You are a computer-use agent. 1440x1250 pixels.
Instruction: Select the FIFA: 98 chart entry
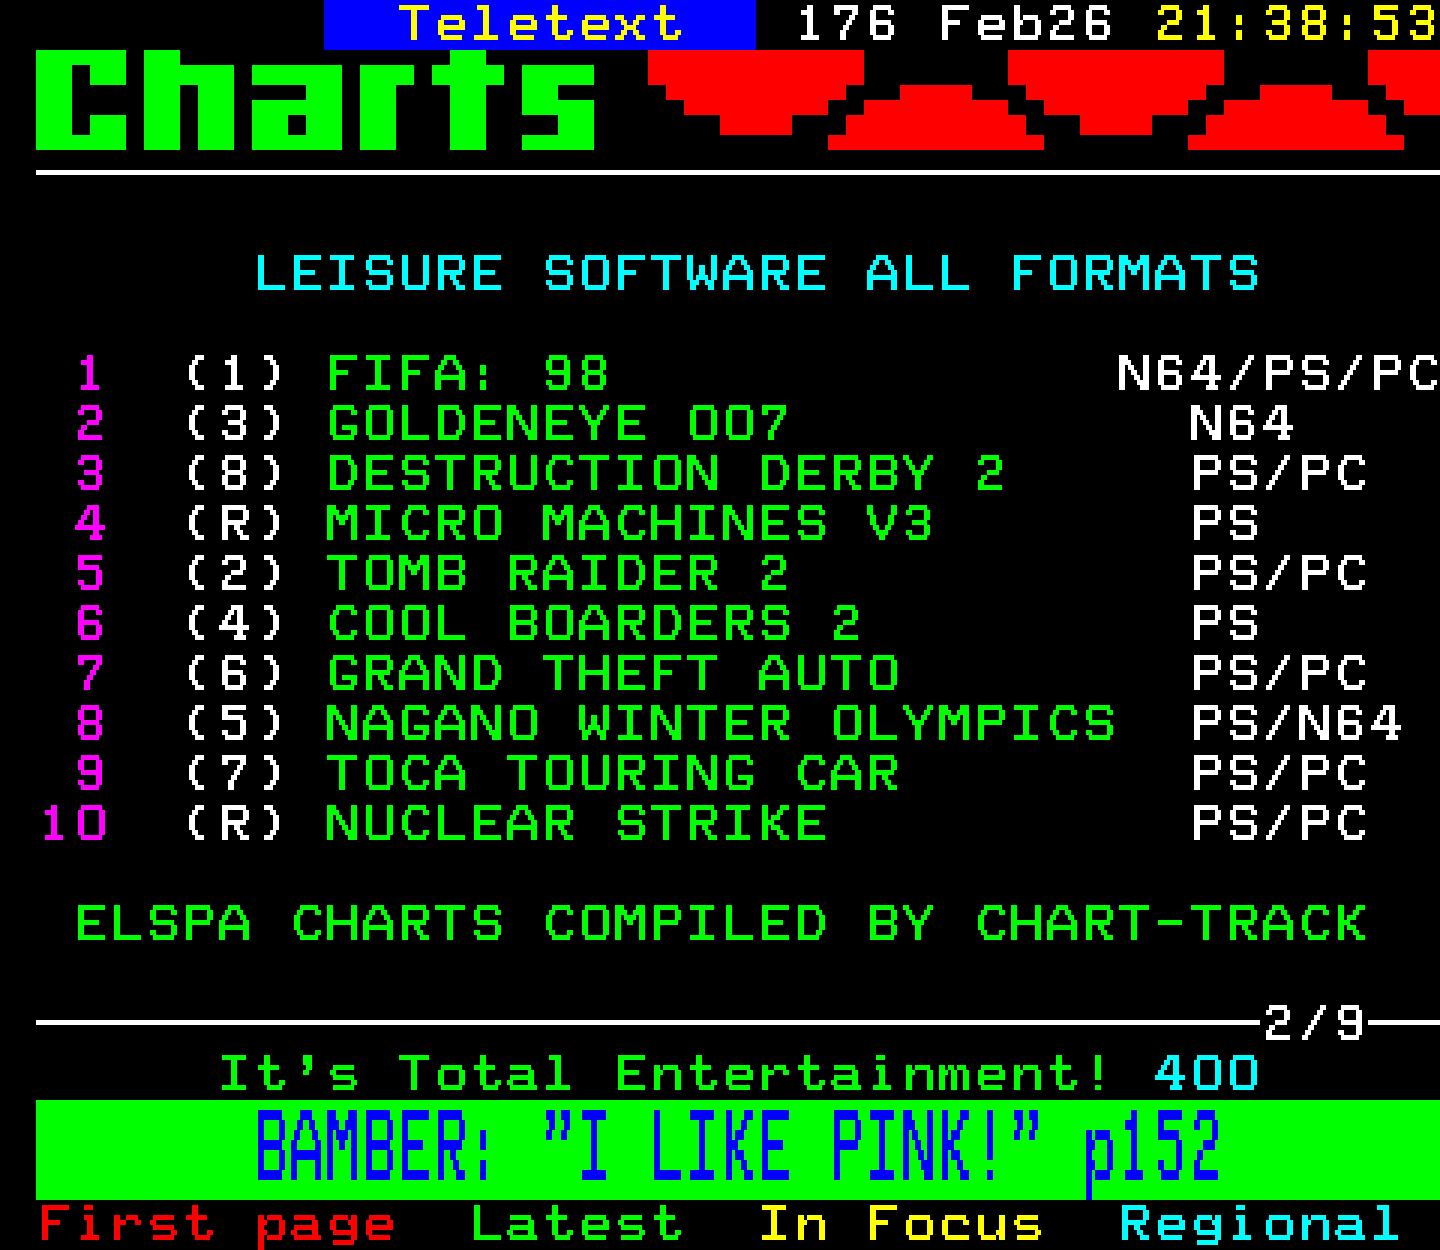click(x=468, y=373)
